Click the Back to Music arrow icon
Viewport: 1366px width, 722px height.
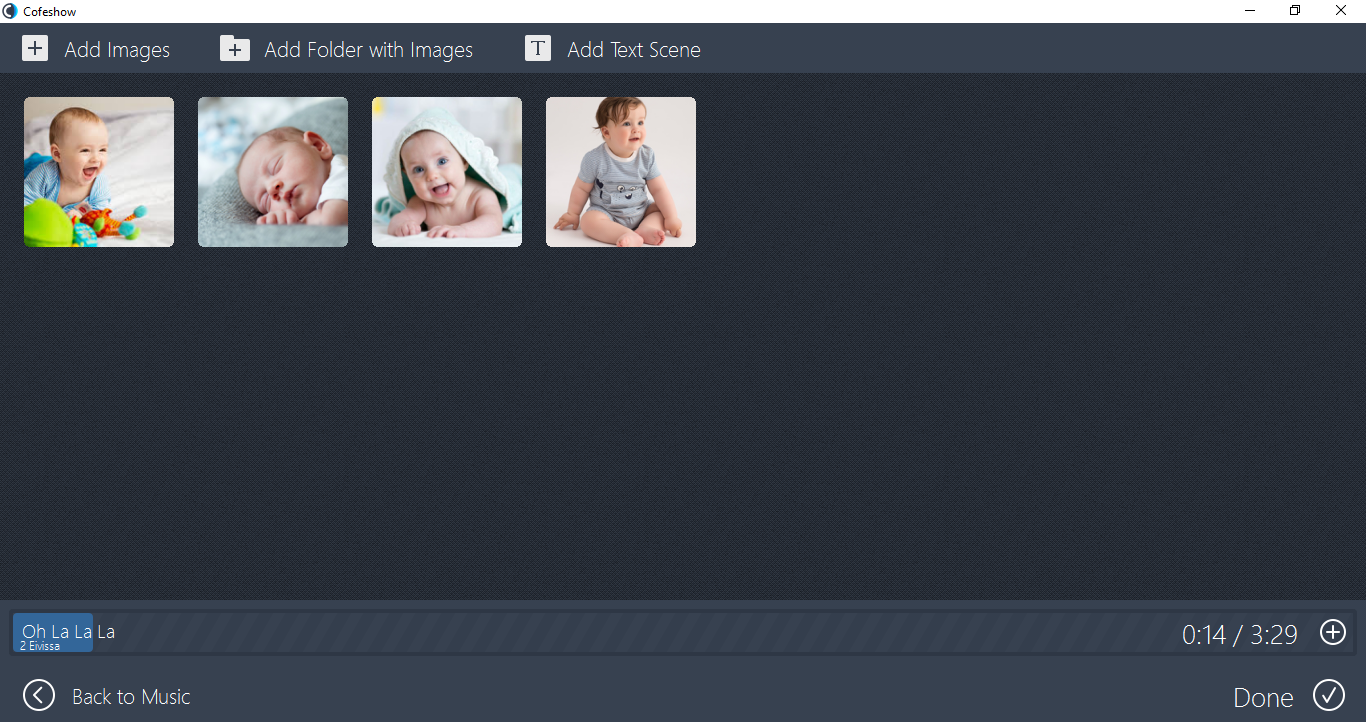tap(39, 695)
